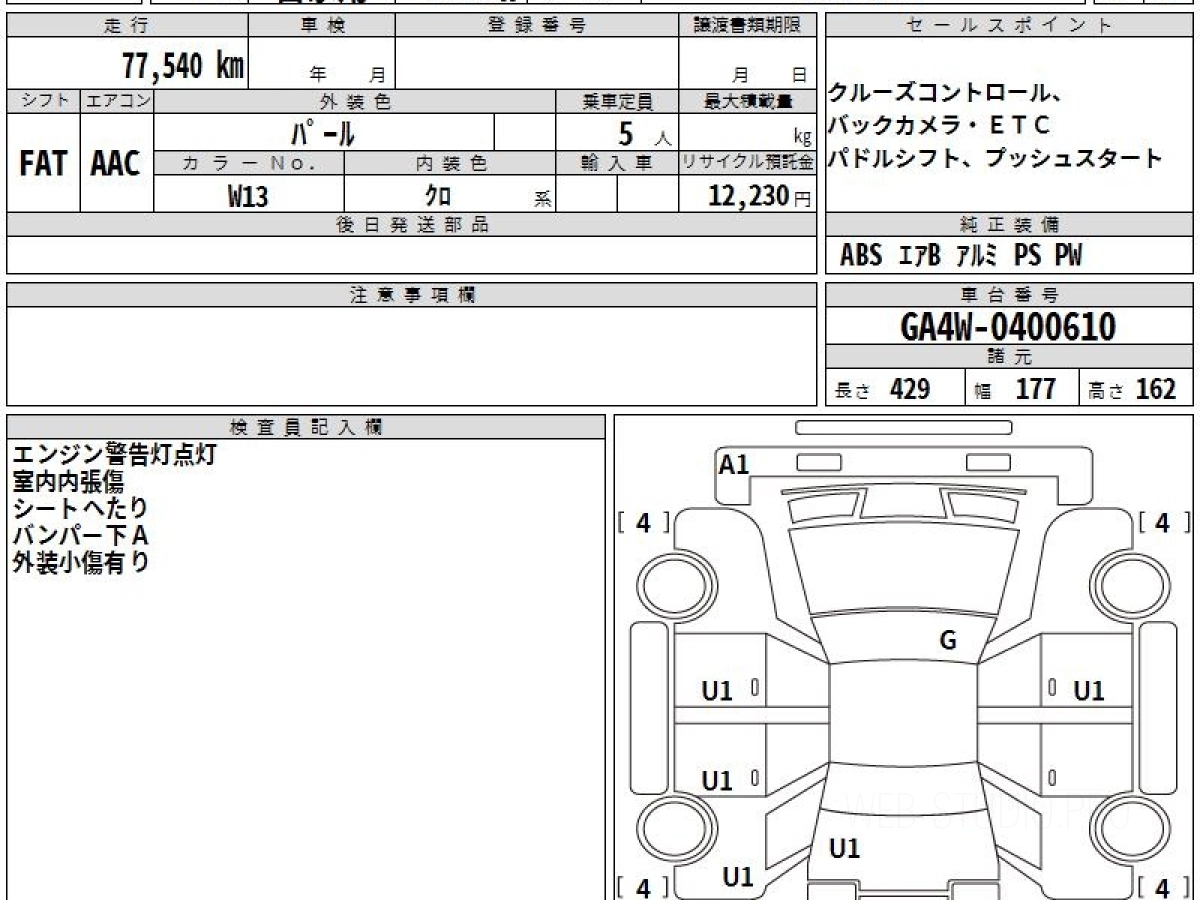The width and height of the screenshot is (1200, 900).
Task: Click the 車検 header cell
Action: point(321,26)
